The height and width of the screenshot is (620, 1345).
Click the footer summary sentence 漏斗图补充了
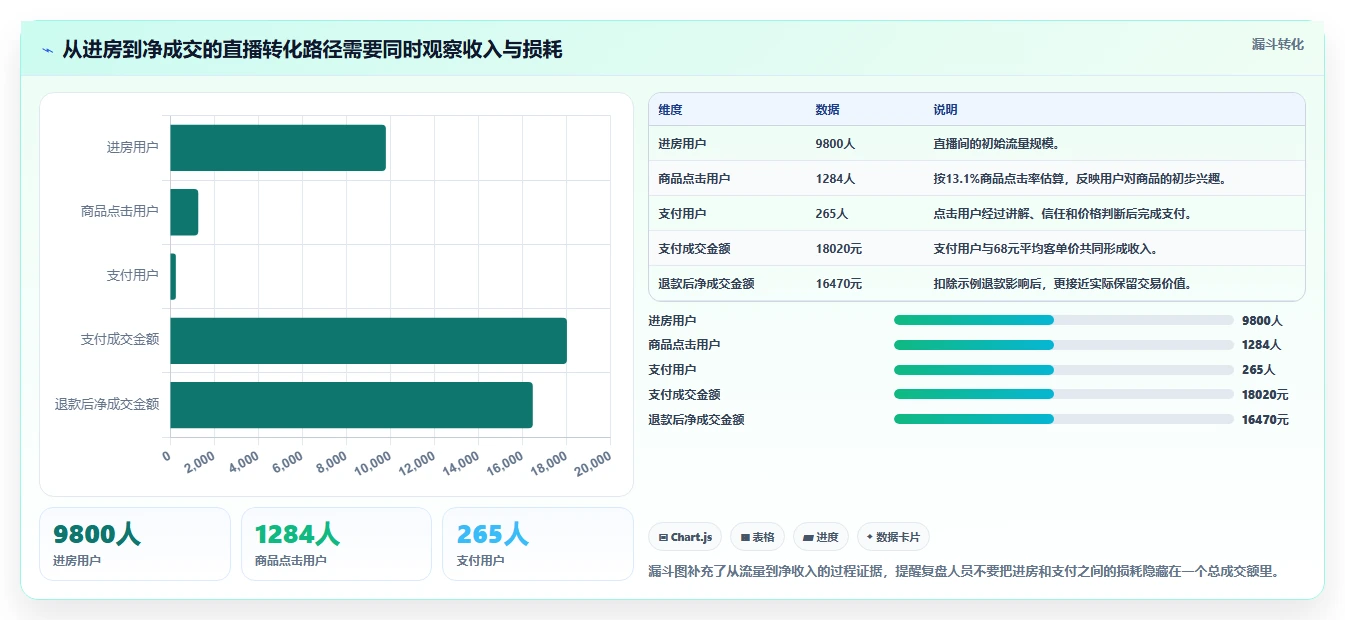[964, 572]
